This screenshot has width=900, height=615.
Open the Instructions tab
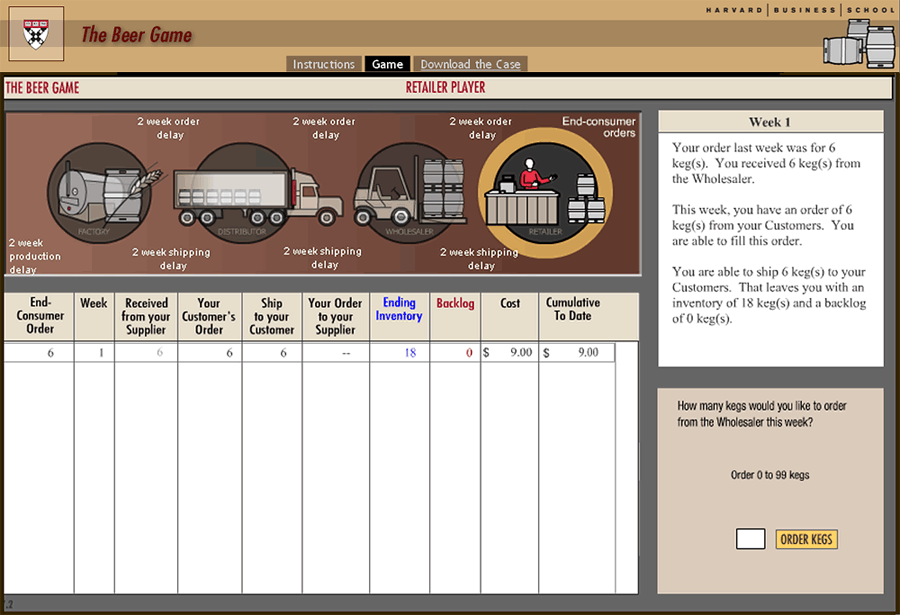click(x=323, y=64)
